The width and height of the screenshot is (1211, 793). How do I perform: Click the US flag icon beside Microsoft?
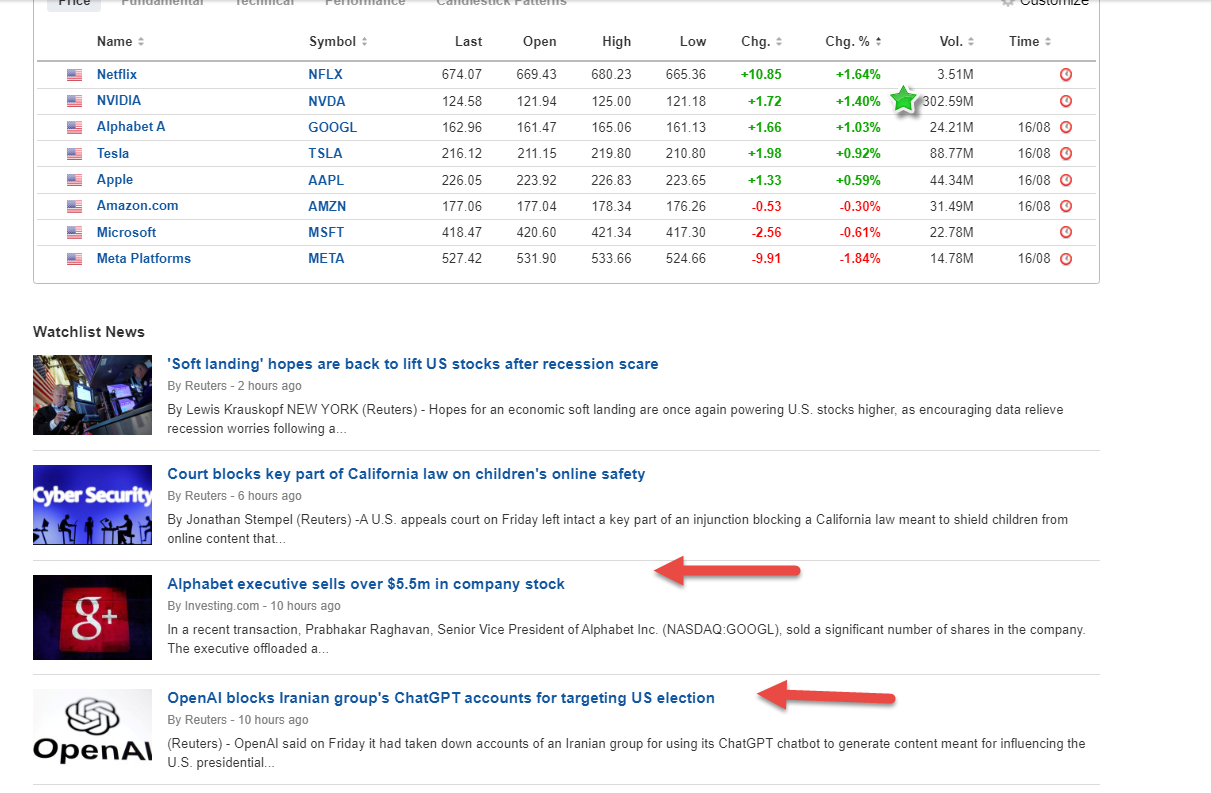tap(74, 233)
